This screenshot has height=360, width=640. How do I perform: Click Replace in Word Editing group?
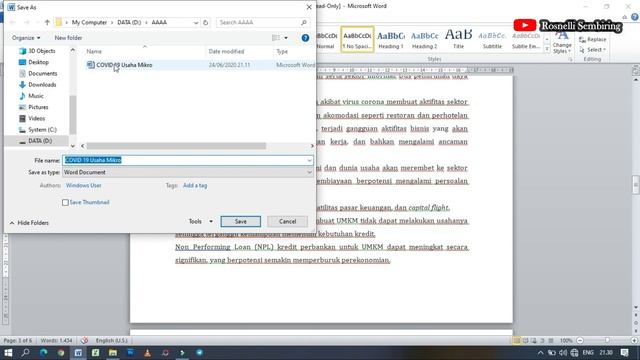coord(593,40)
